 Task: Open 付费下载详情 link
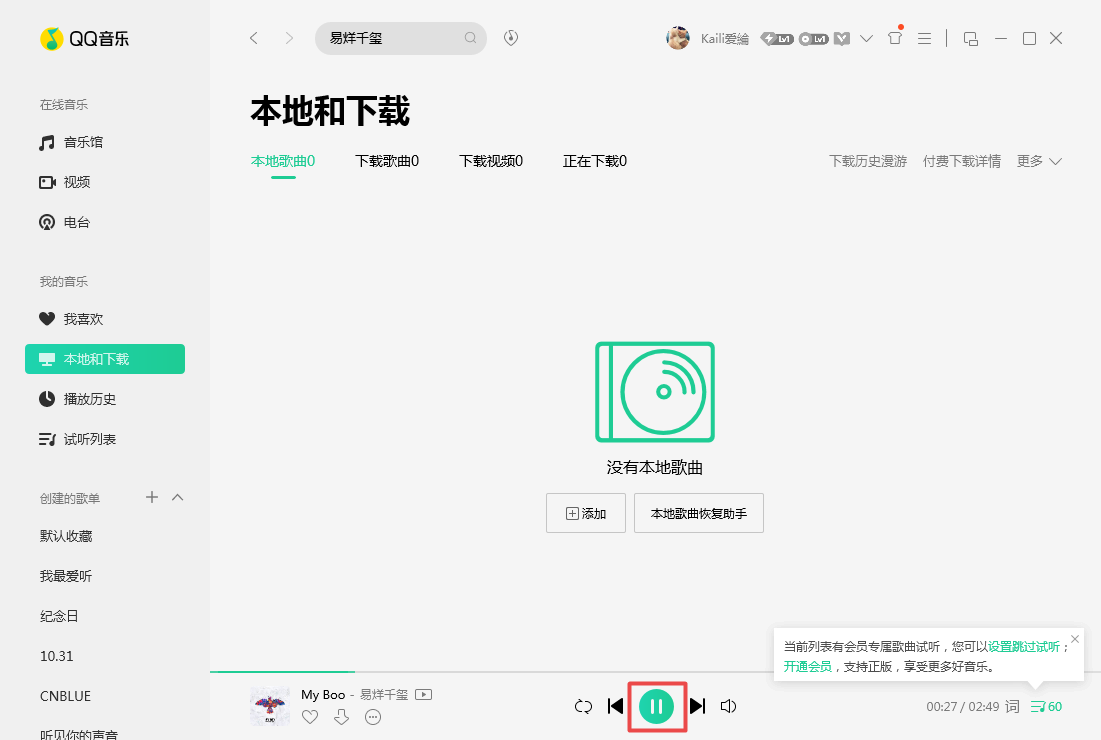(x=962, y=161)
